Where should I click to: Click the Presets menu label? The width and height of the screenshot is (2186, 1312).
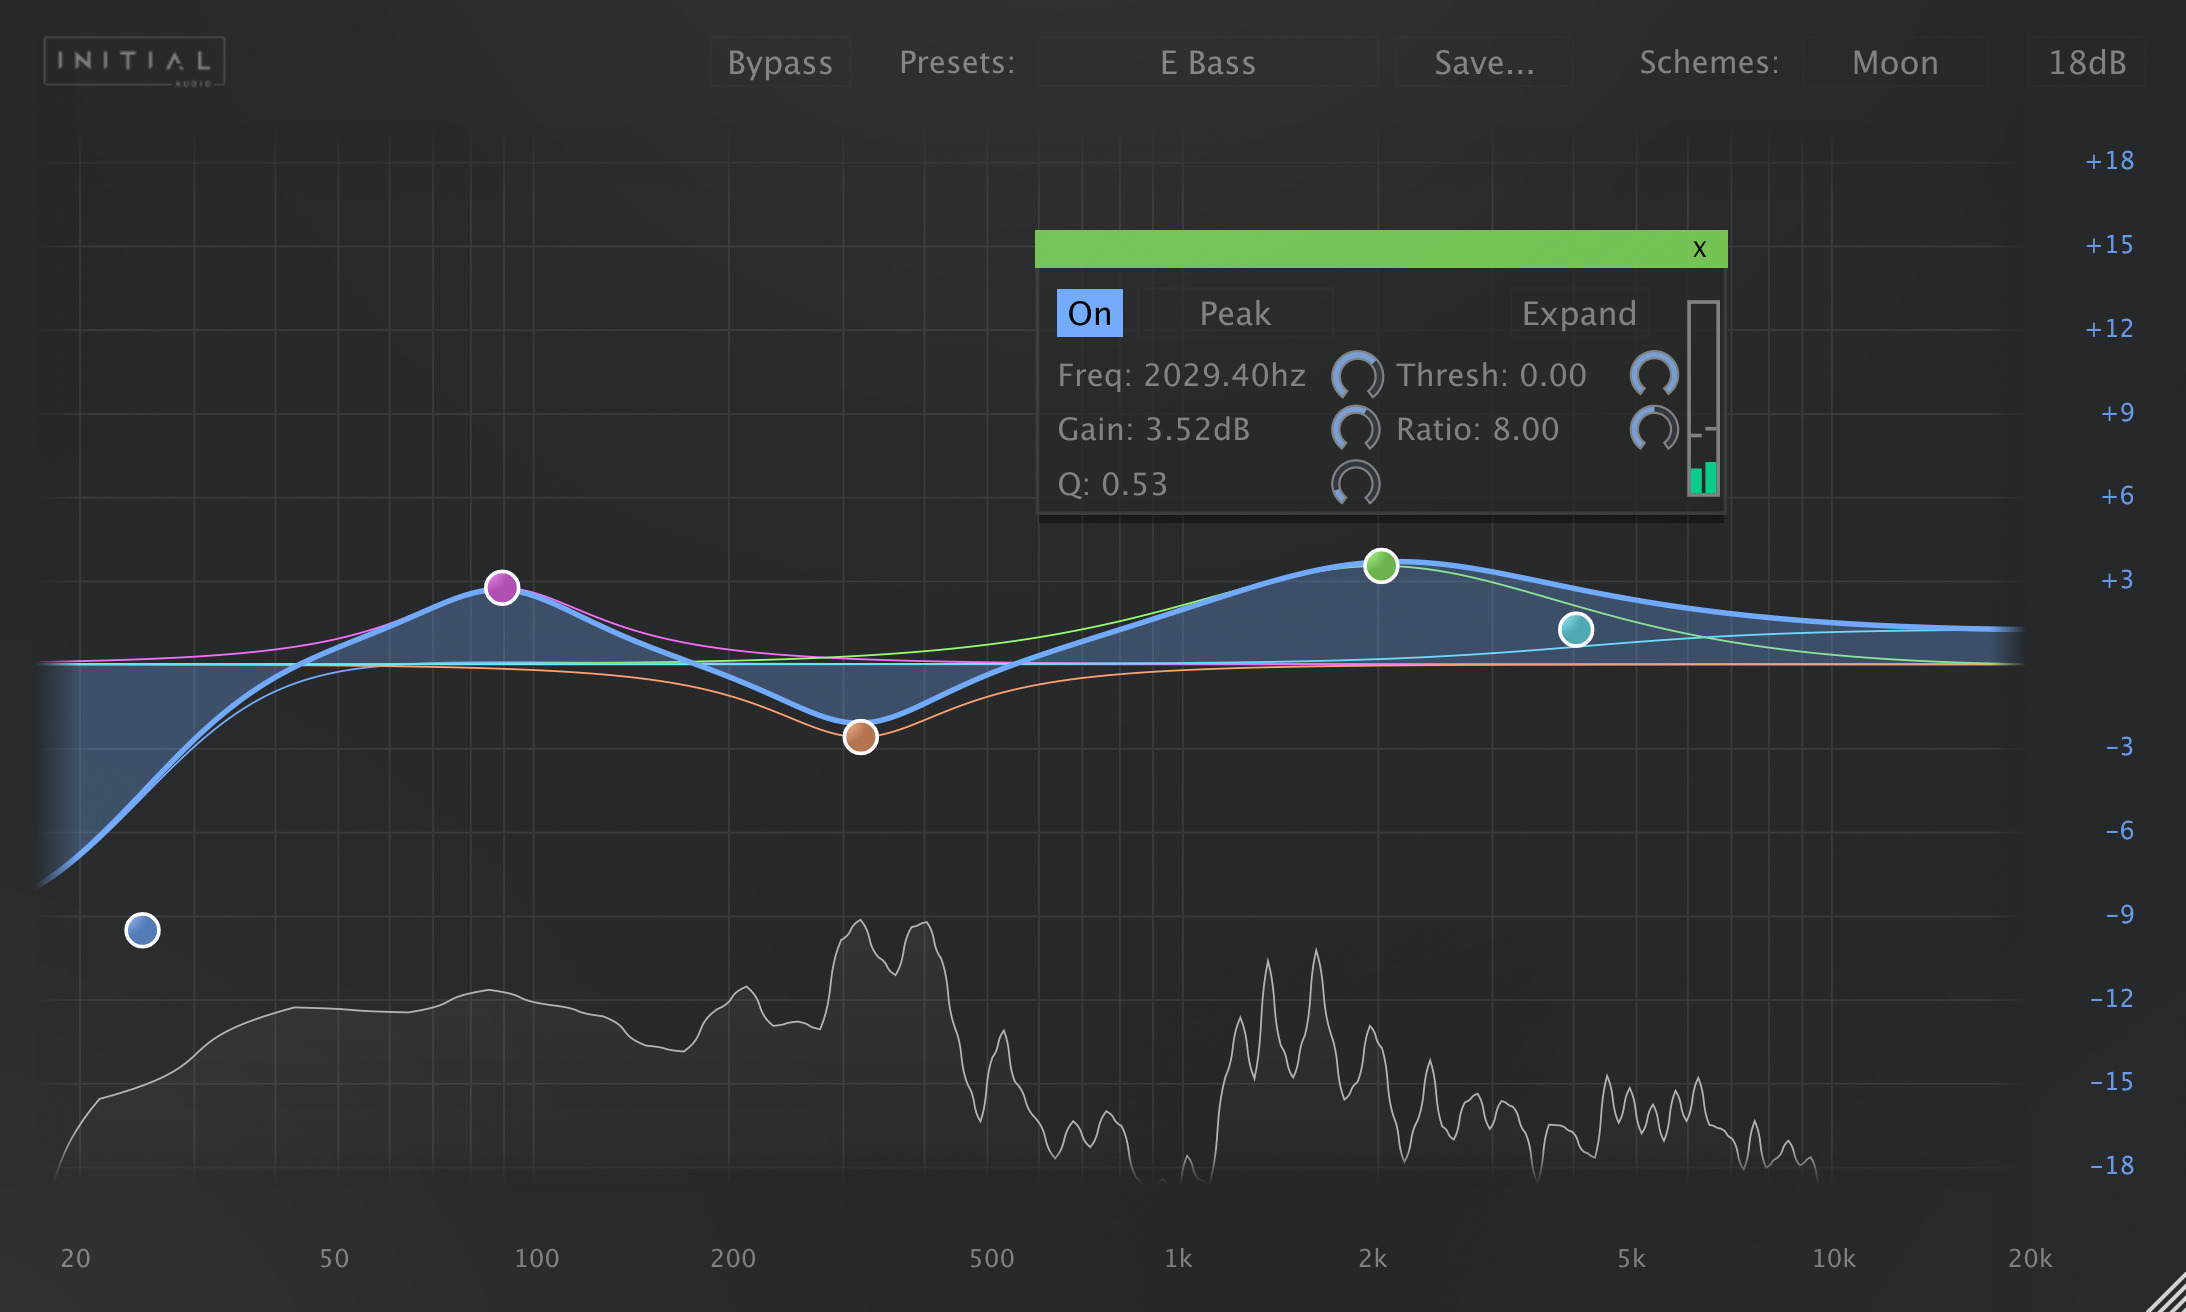(x=957, y=62)
